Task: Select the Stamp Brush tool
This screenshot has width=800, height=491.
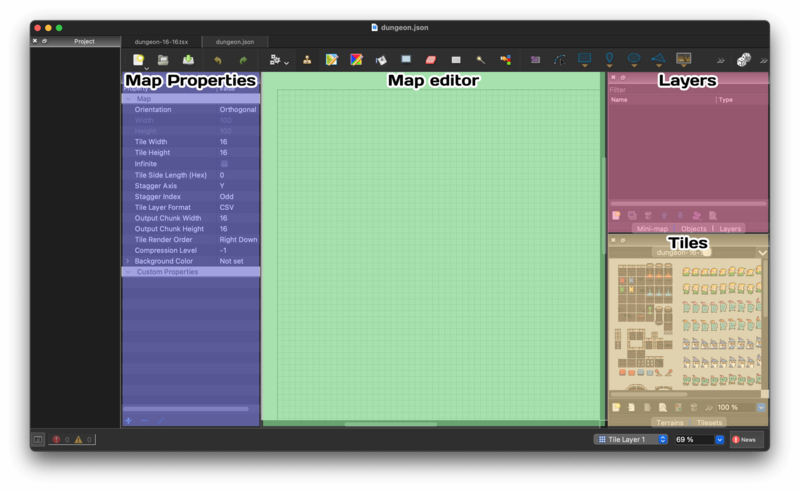Action: 307,60
